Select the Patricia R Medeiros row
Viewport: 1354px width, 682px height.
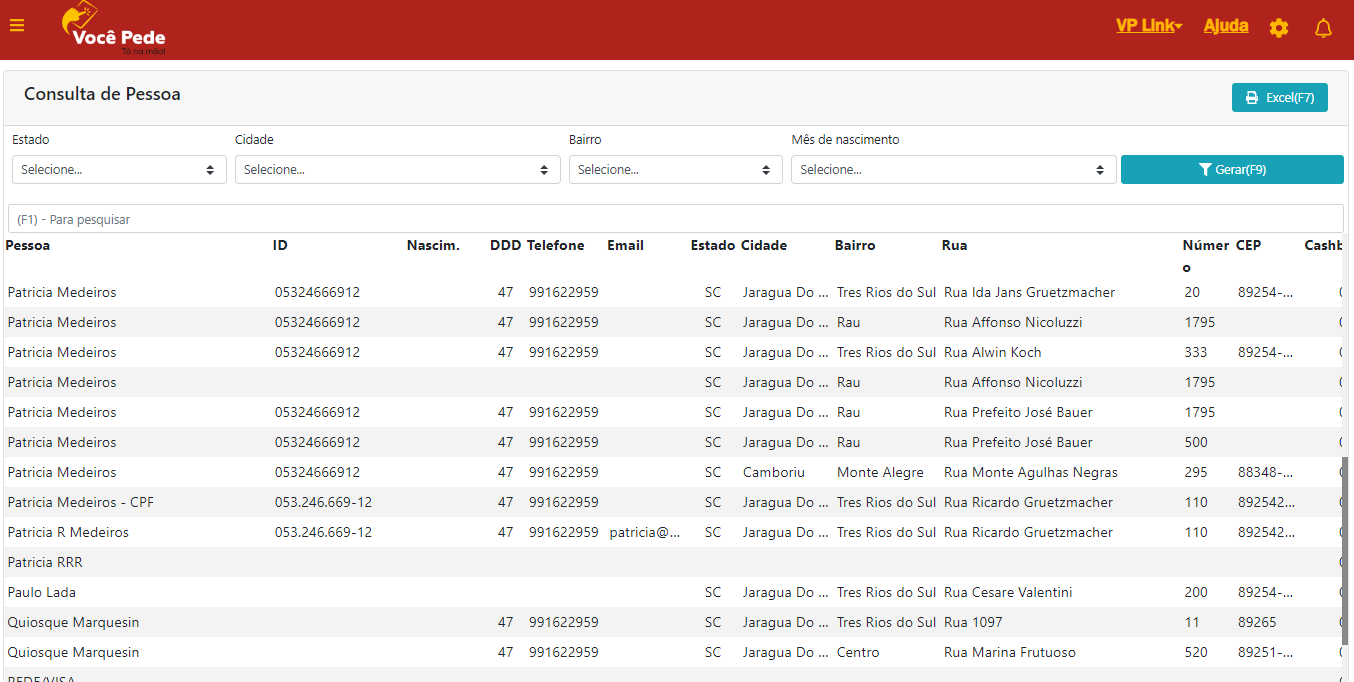[x=68, y=533]
